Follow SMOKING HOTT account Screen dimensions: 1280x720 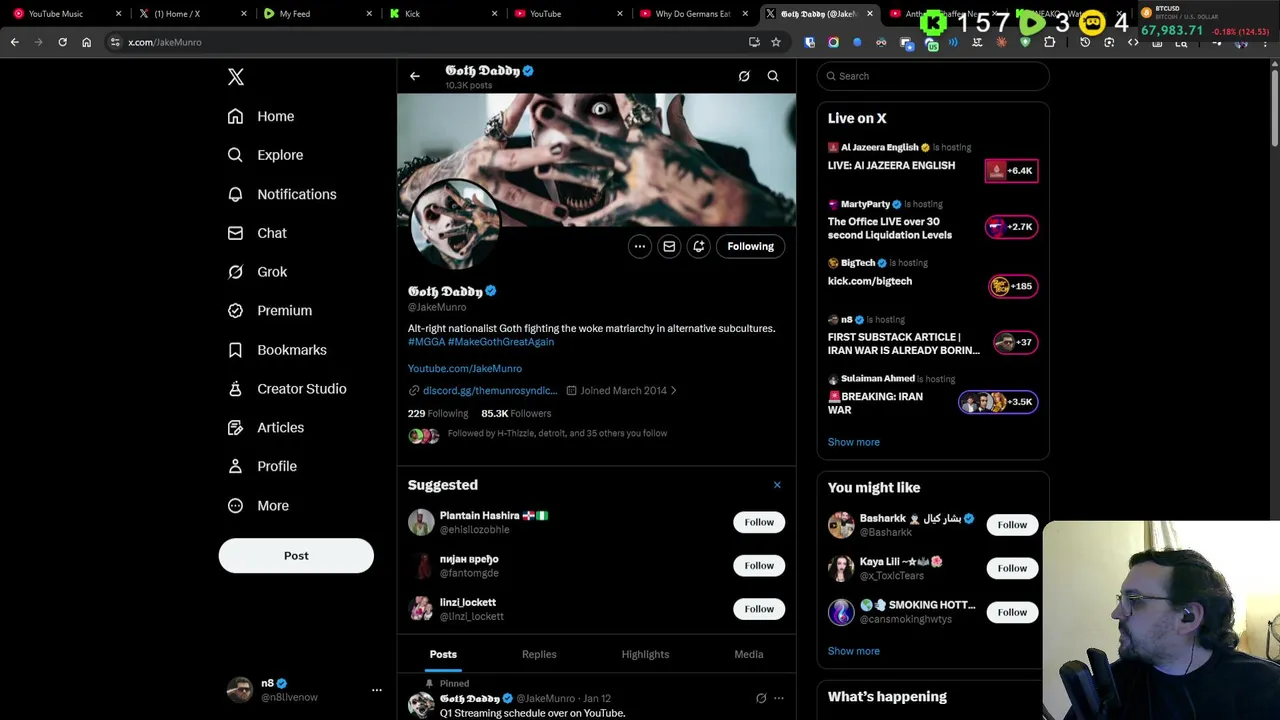[1012, 612]
